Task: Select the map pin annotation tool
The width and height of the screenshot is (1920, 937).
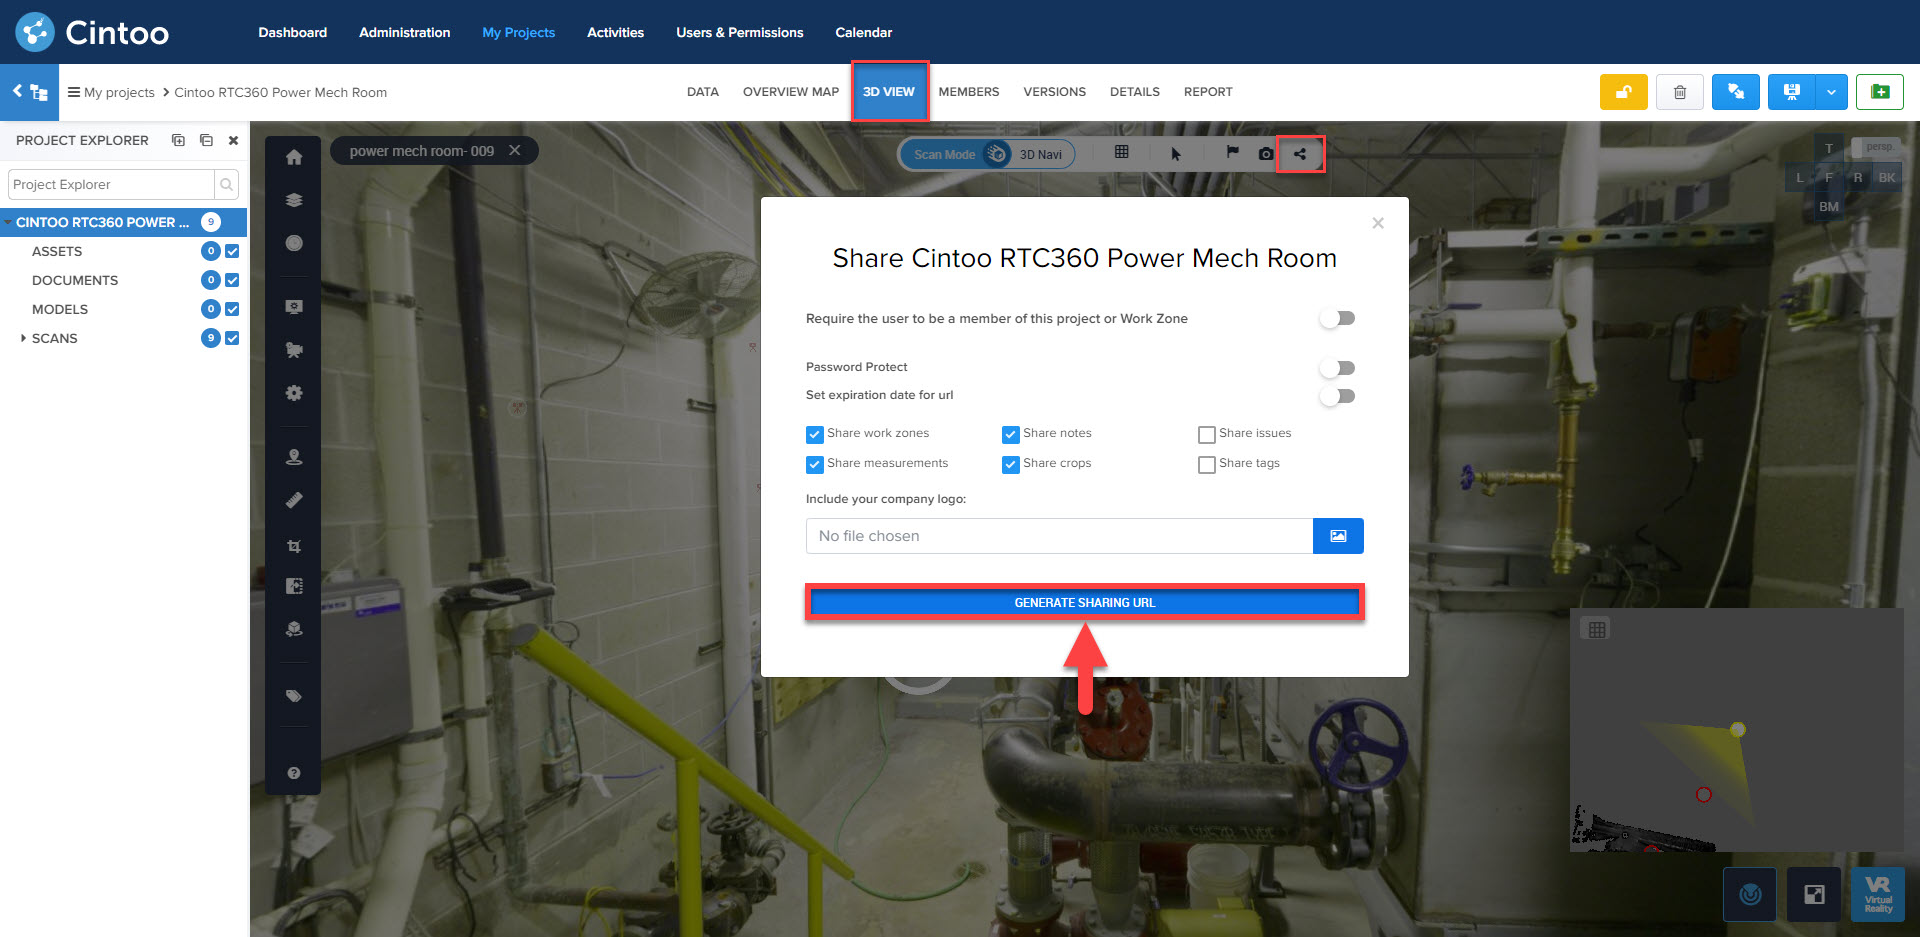Action: [x=294, y=457]
